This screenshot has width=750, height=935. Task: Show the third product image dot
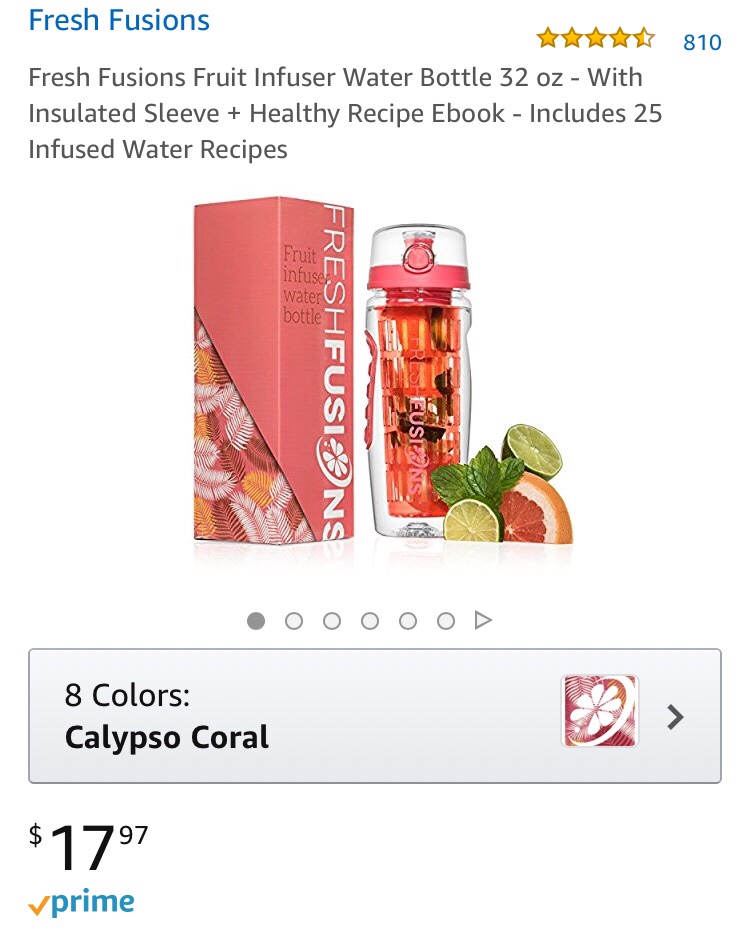coord(332,621)
